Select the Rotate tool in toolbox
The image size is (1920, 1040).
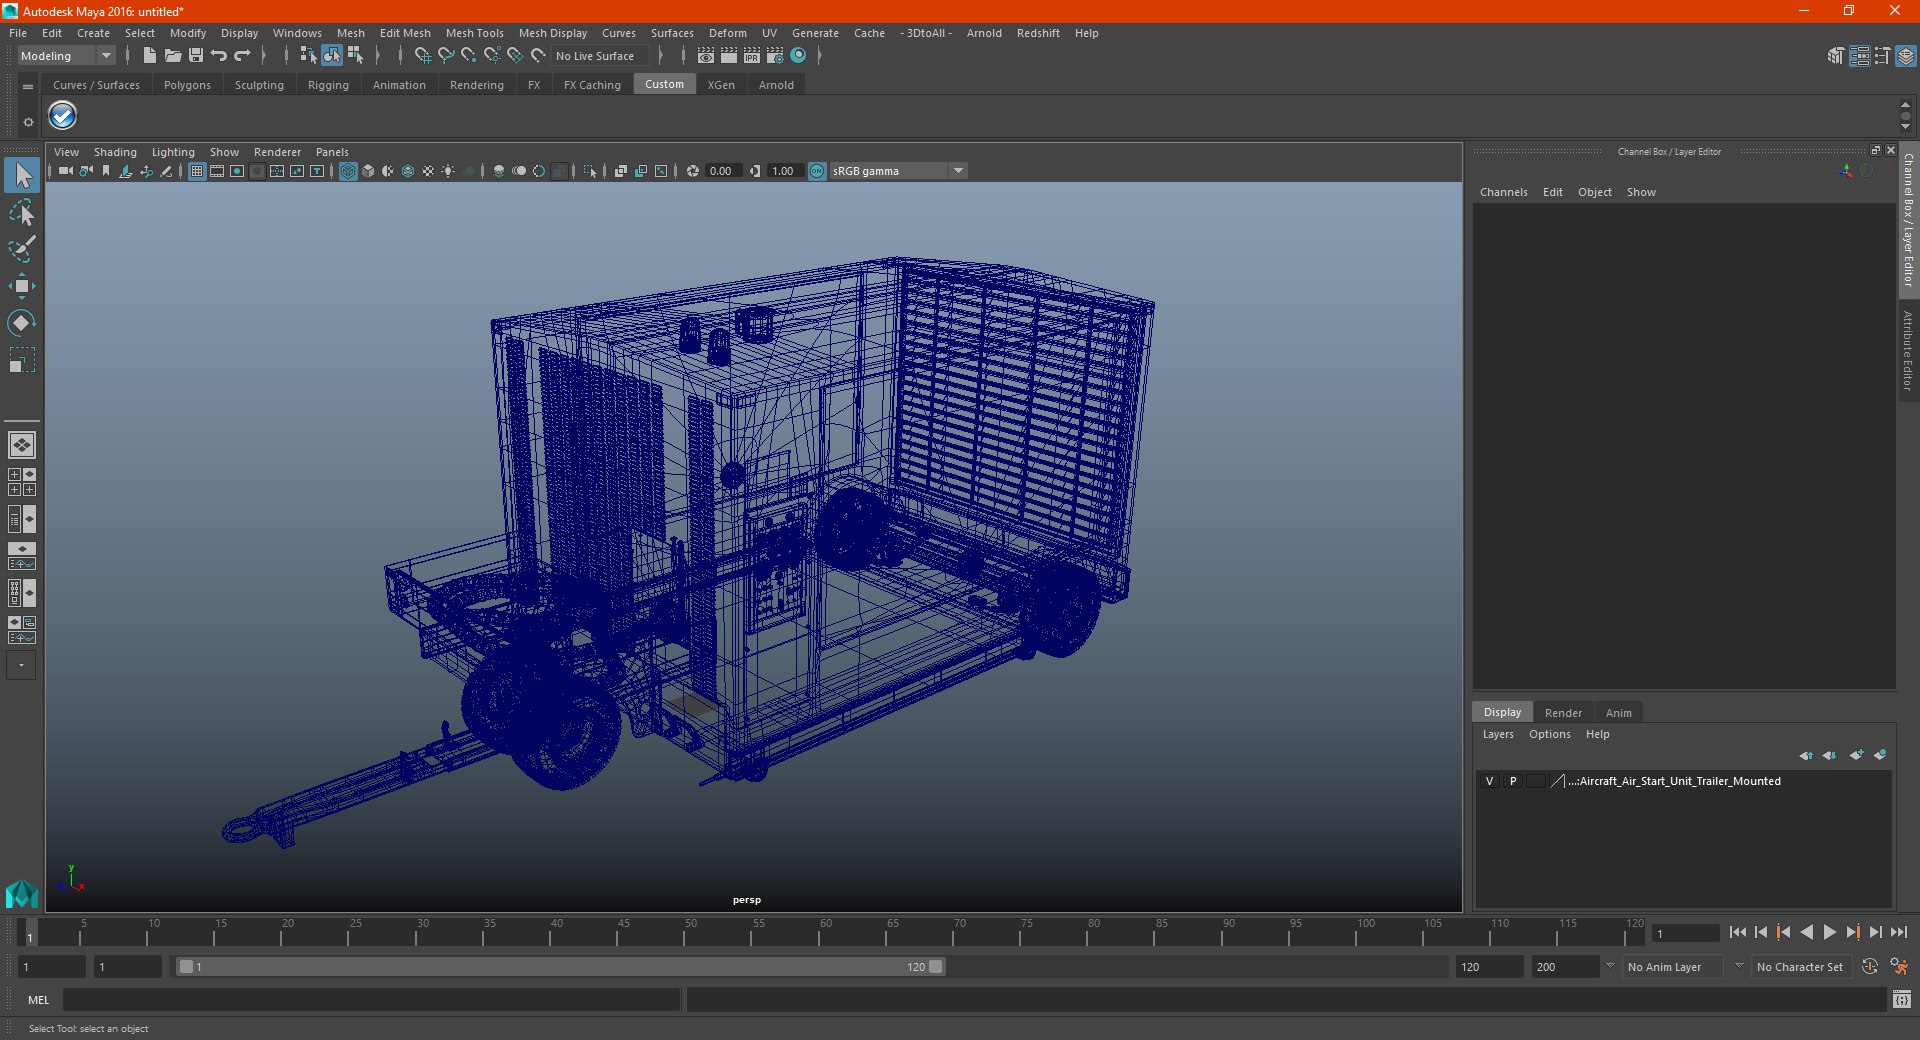tap(21, 323)
